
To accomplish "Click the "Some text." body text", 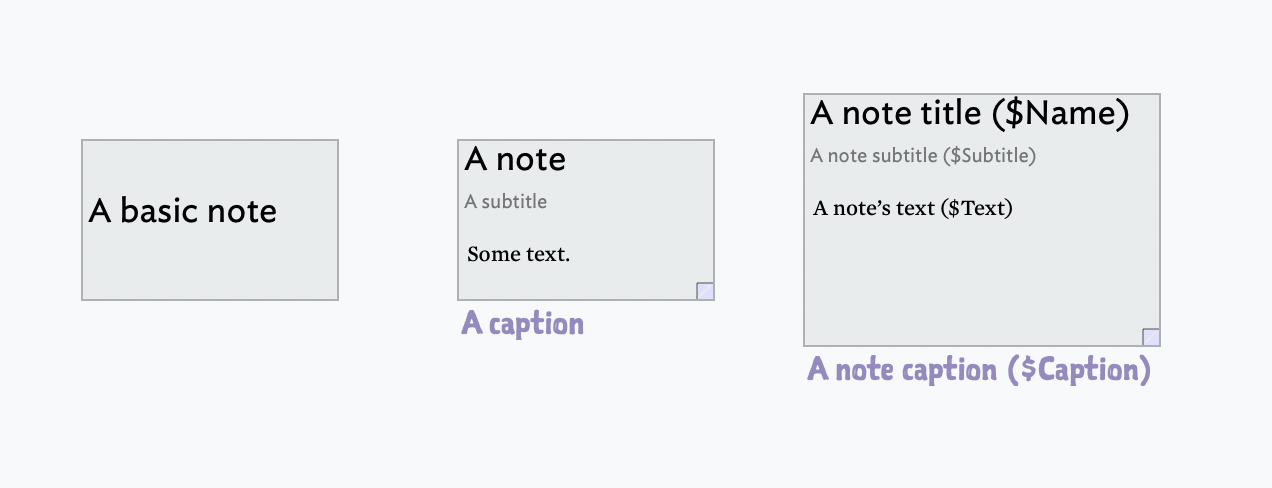I will tap(518, 254).
